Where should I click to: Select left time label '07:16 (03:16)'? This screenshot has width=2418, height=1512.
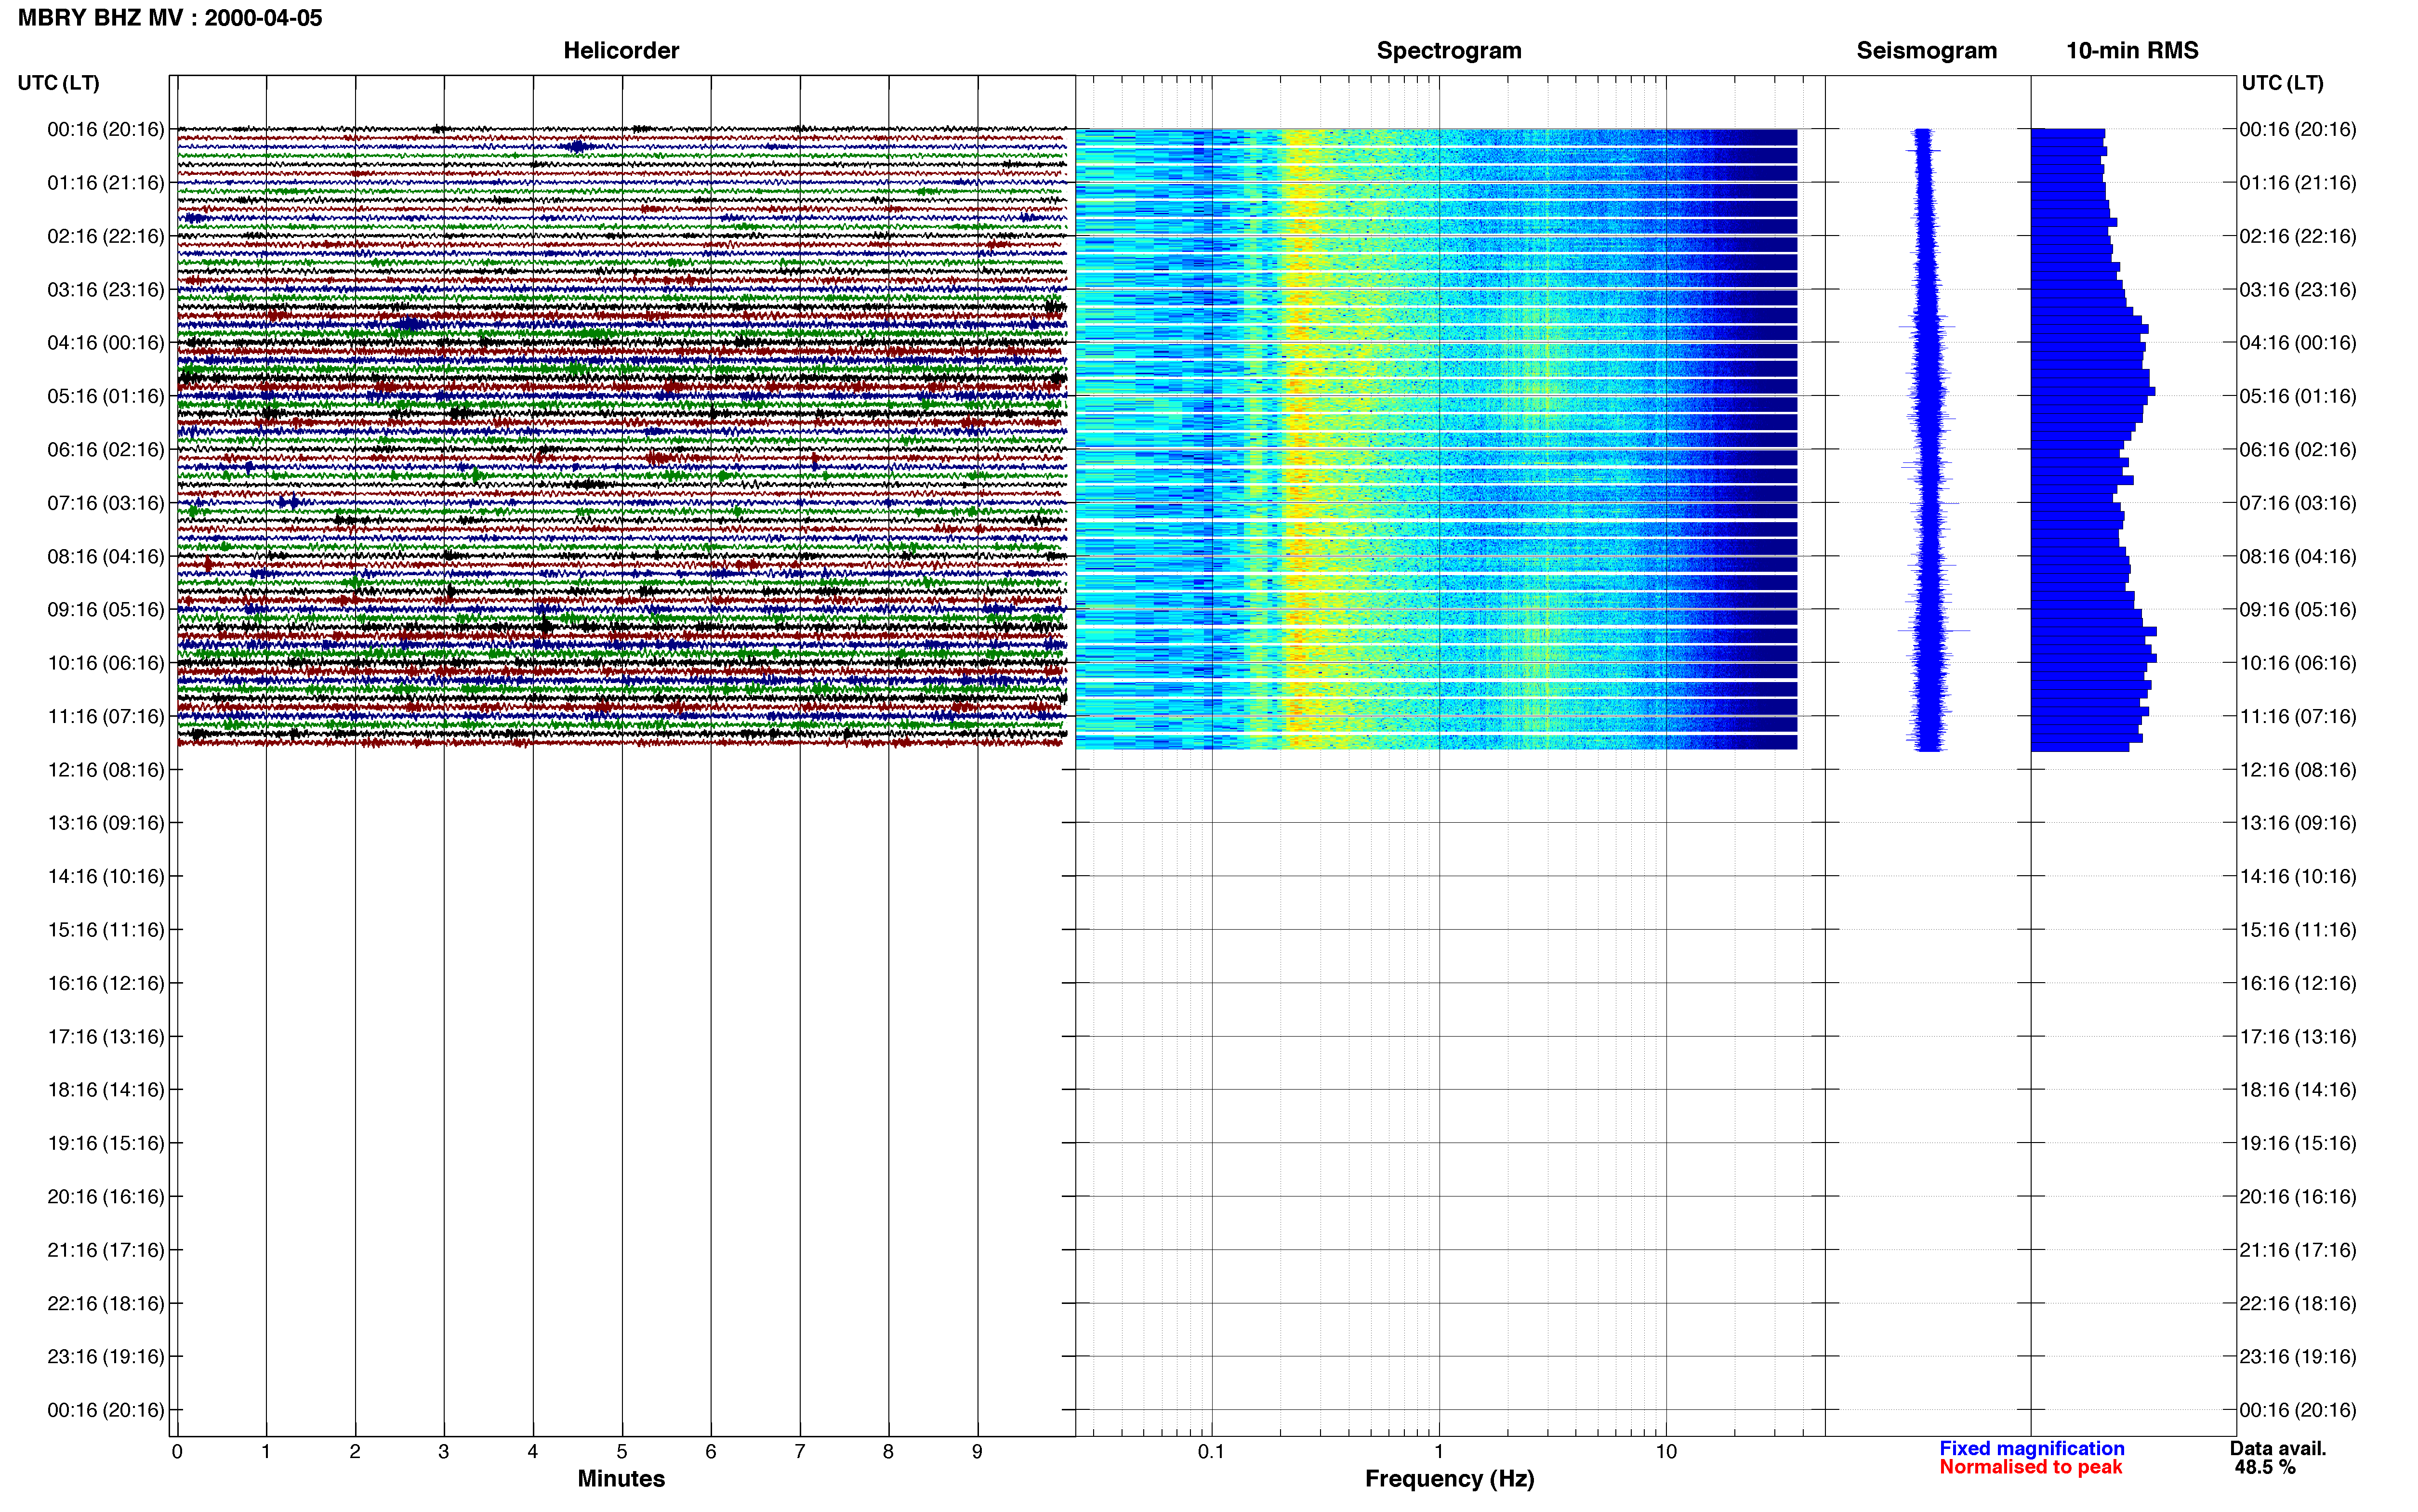(106, 503)
